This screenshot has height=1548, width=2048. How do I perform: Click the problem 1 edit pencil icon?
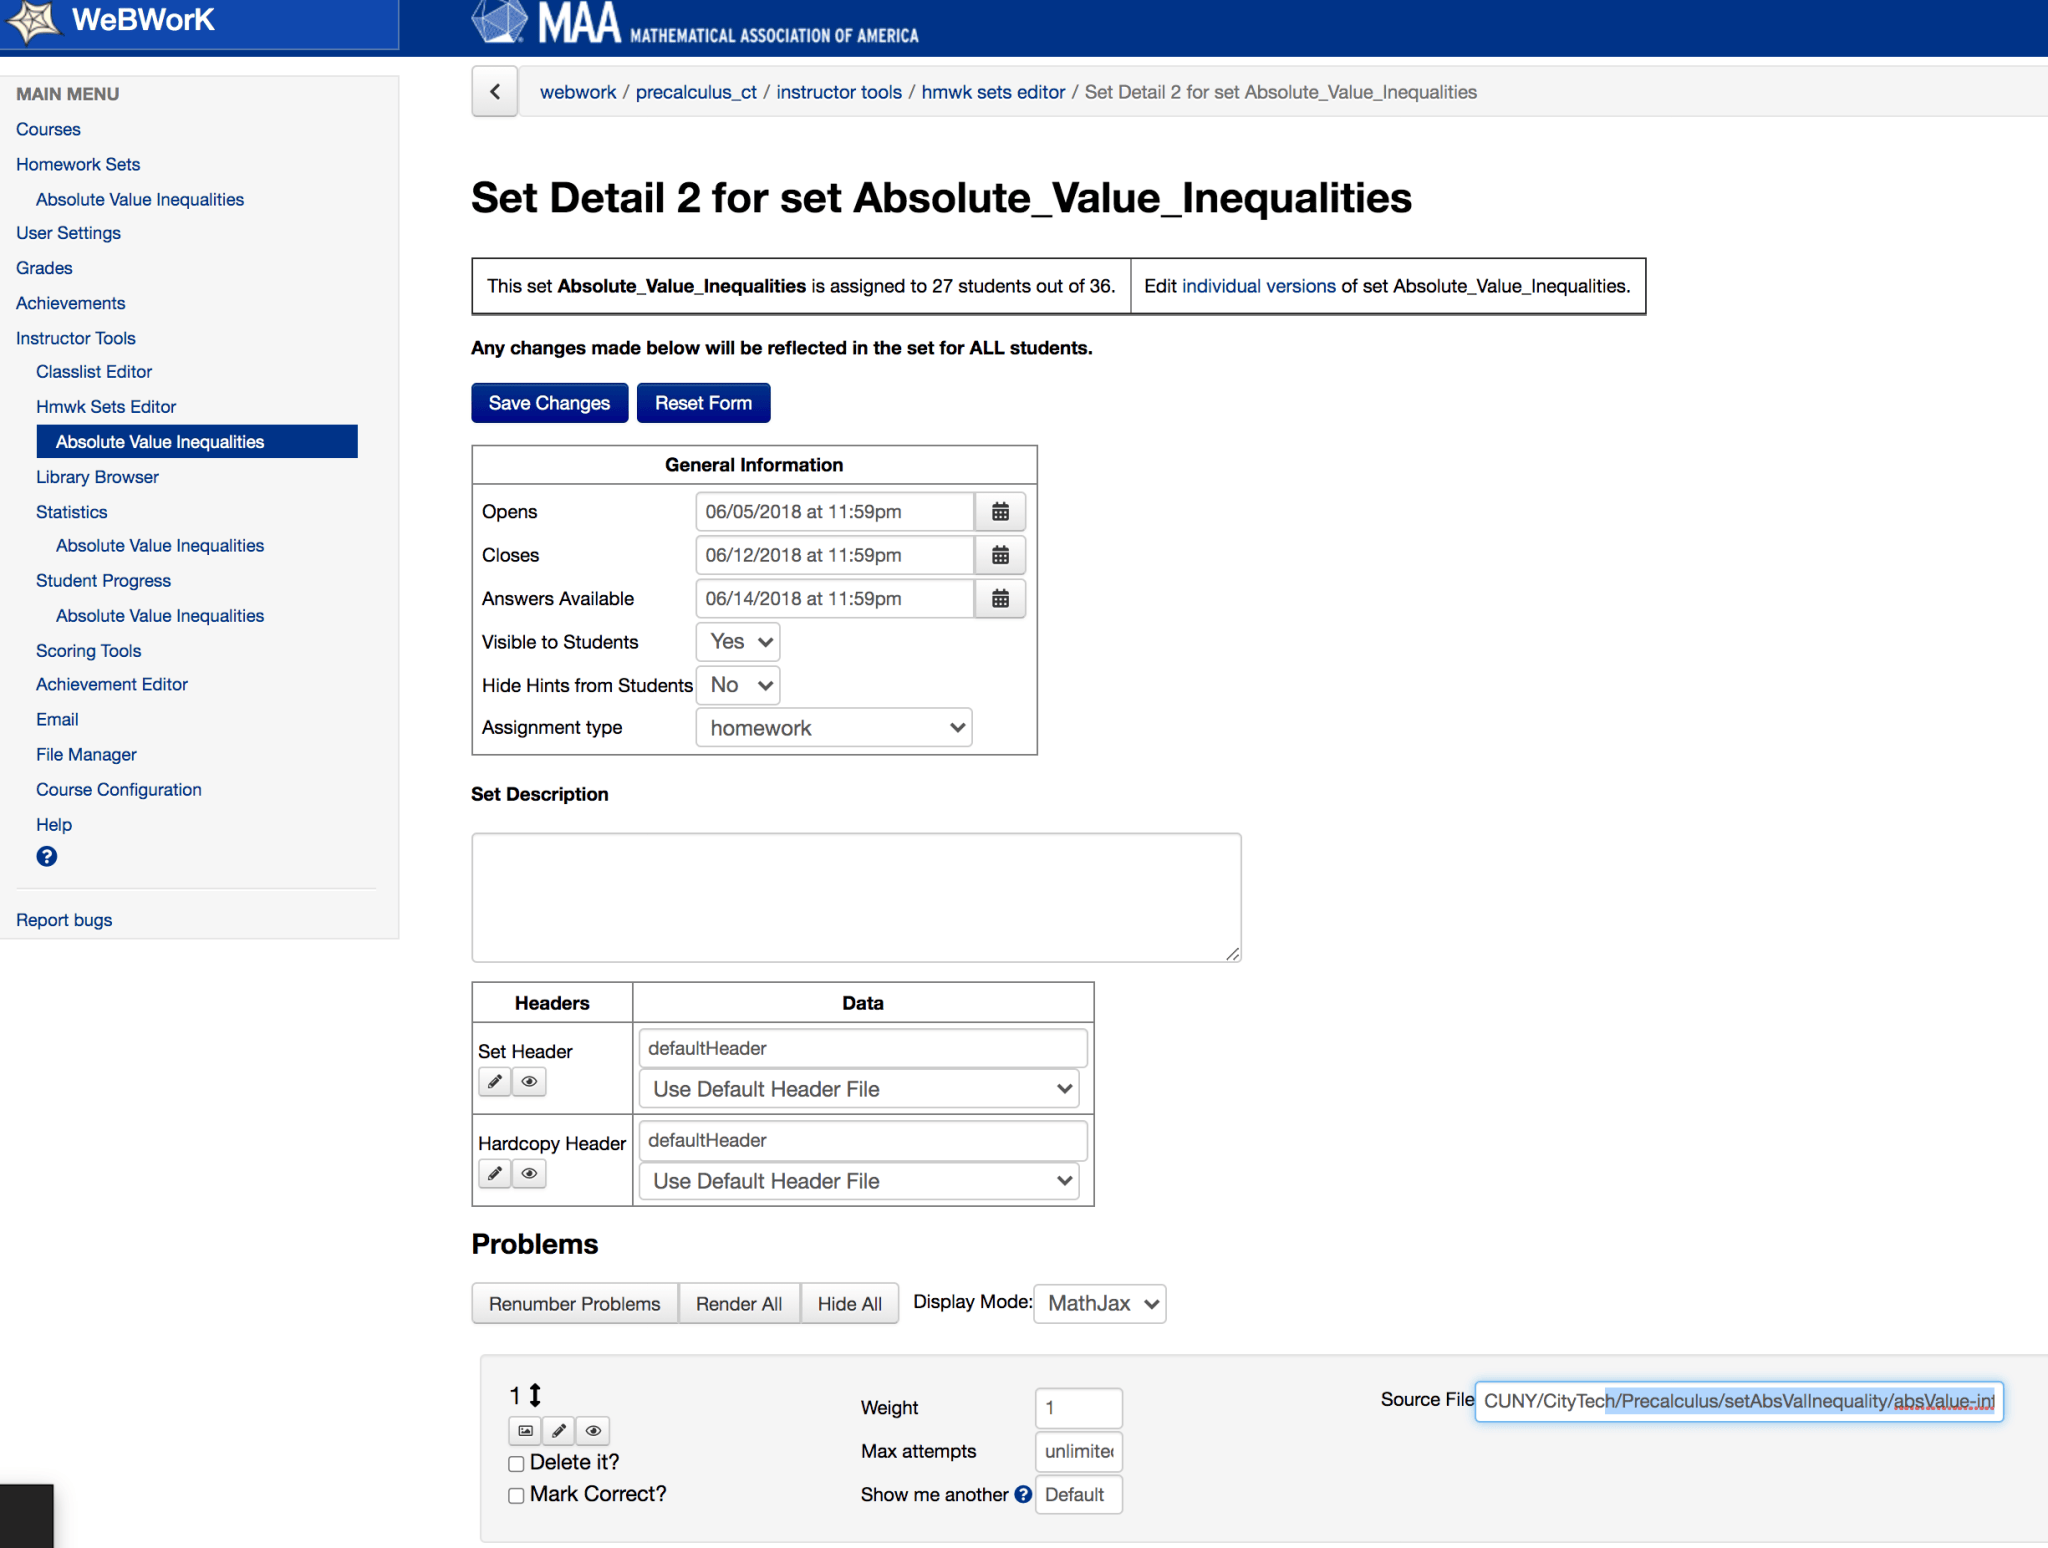point(559,1431)
